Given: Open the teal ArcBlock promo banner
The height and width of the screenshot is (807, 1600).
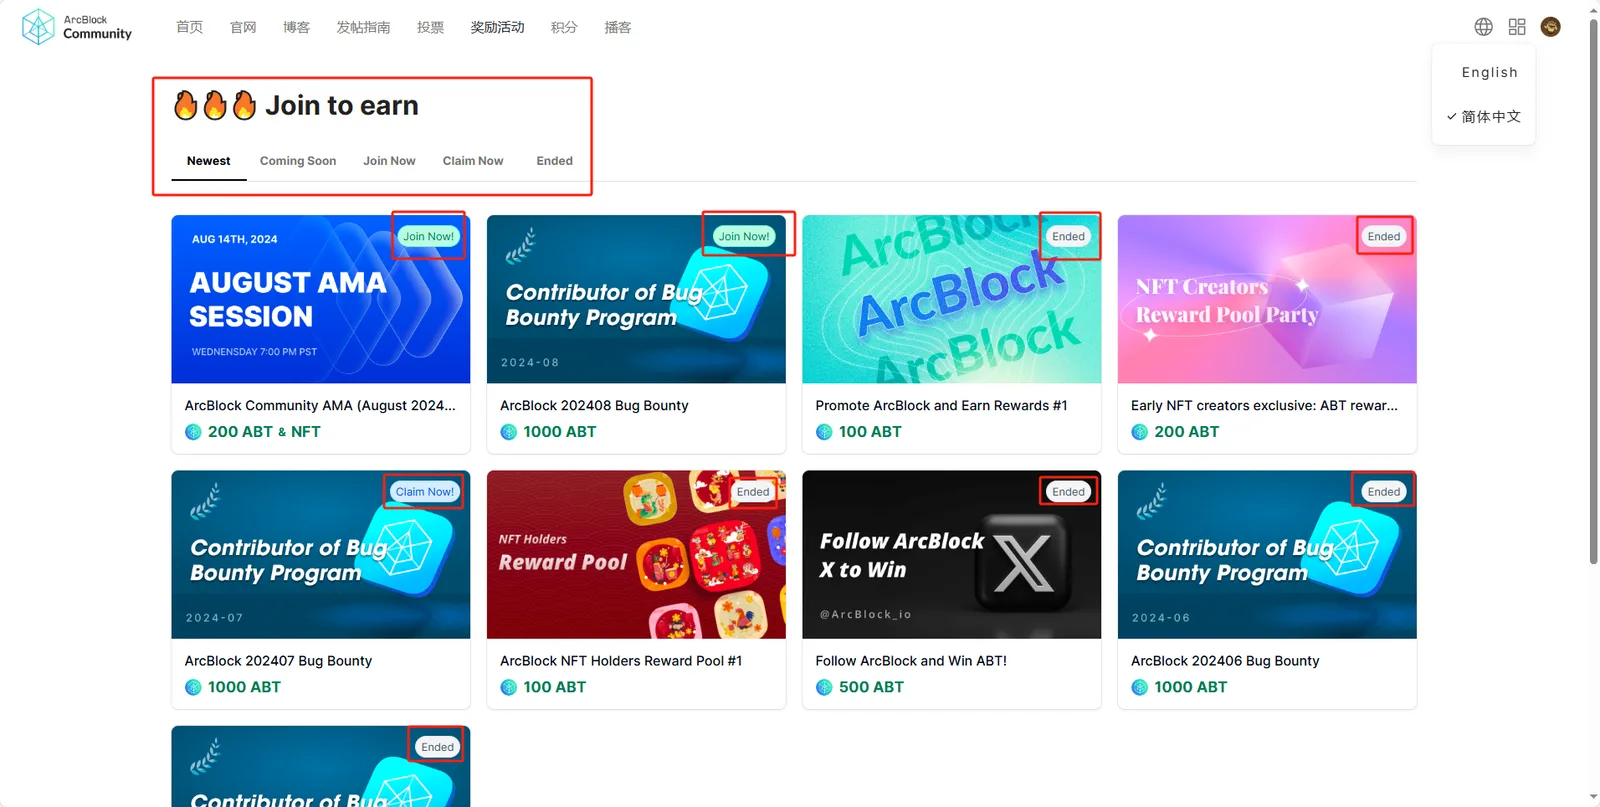Looking at the screenshot, I should pyautogui.click(x=952, y=299).
